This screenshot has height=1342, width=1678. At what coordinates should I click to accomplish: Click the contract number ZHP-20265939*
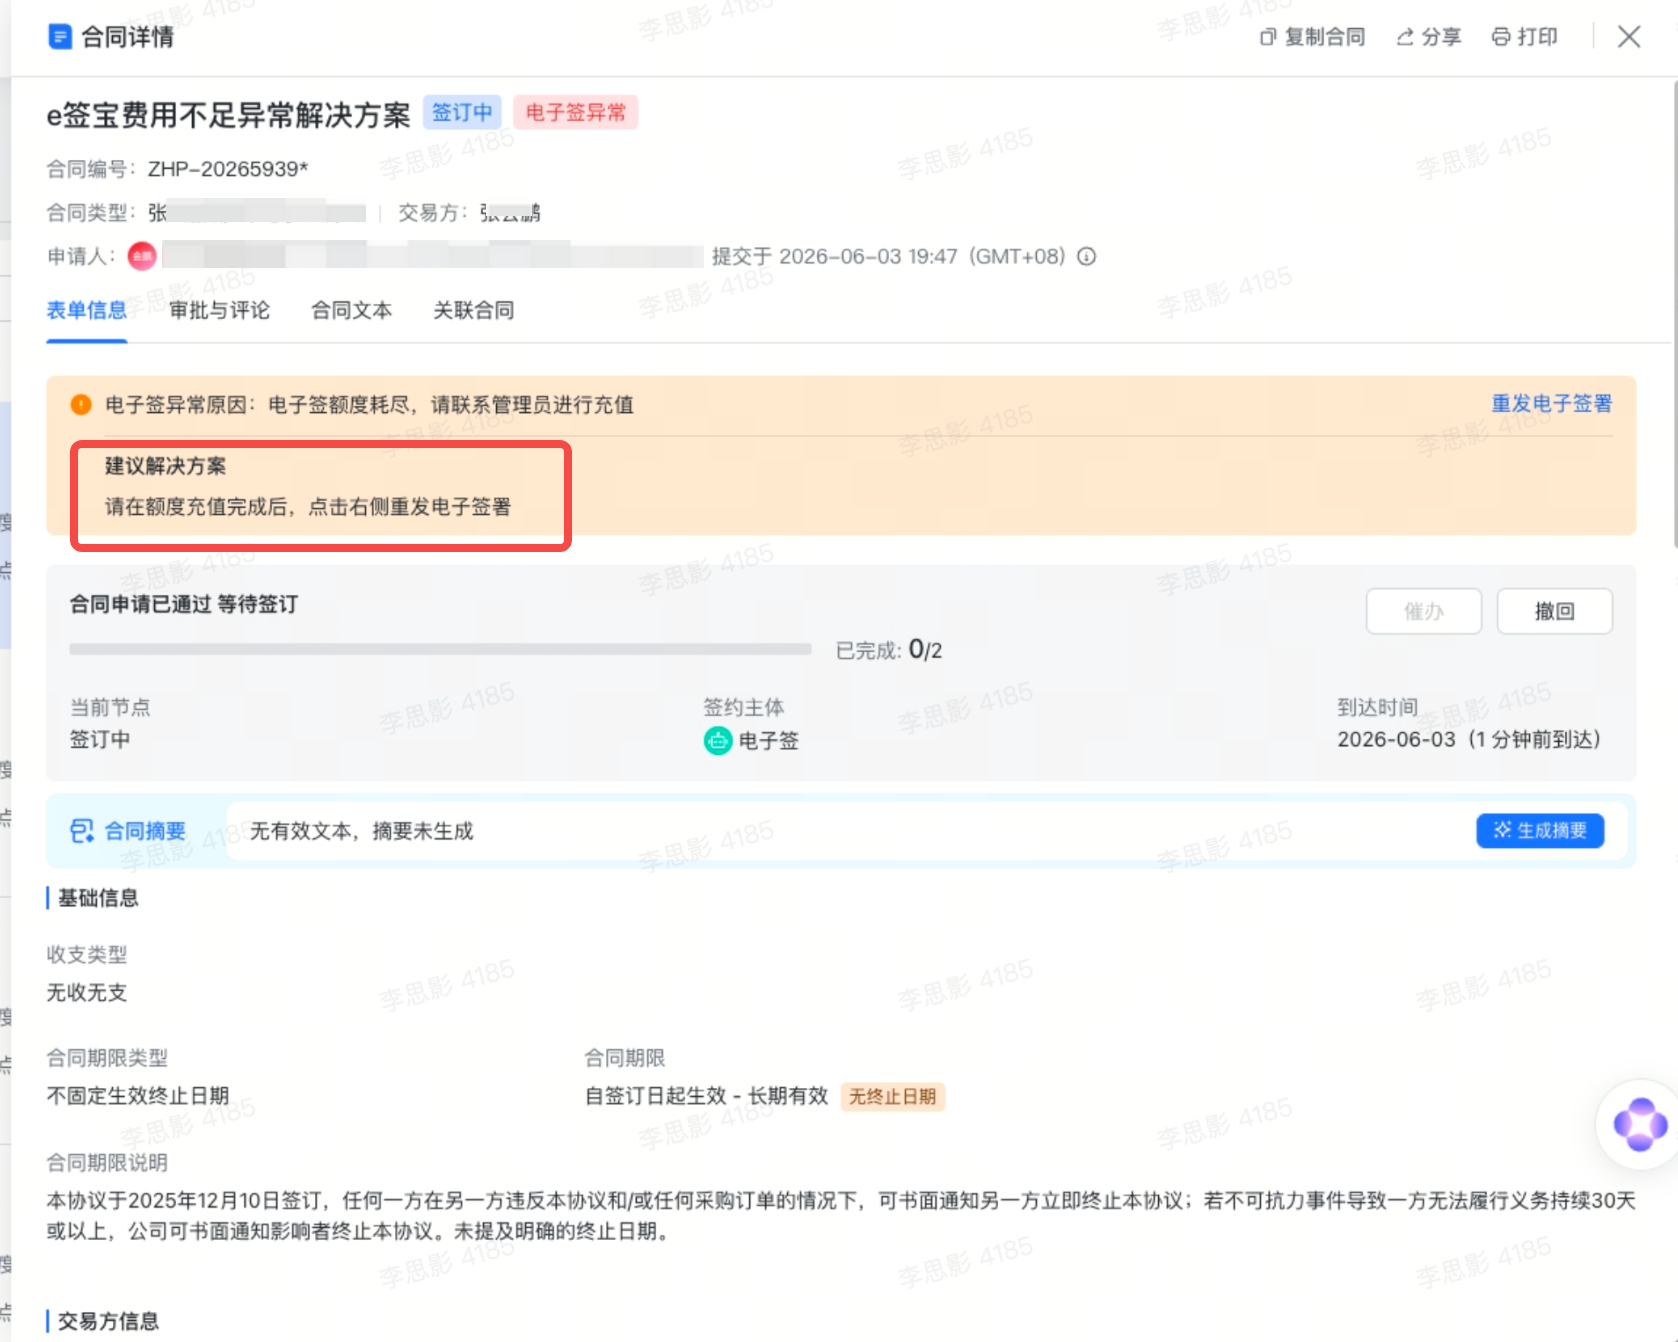click(228, 169)
